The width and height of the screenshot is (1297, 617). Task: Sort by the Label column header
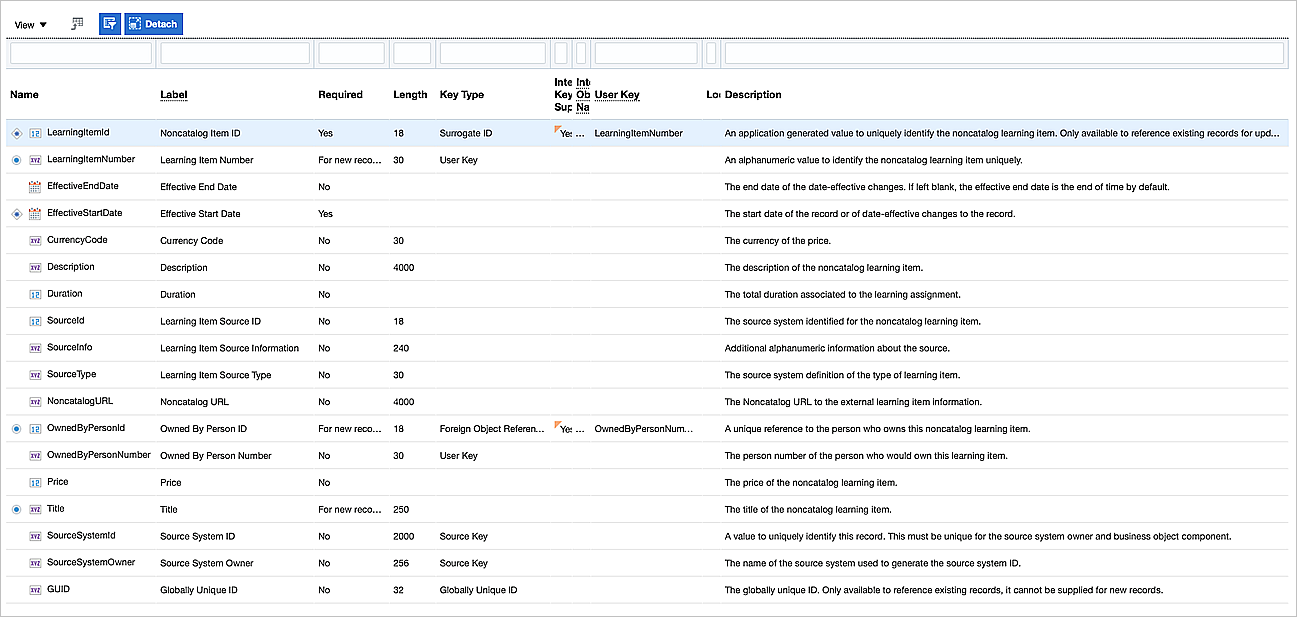click(174, 95)
